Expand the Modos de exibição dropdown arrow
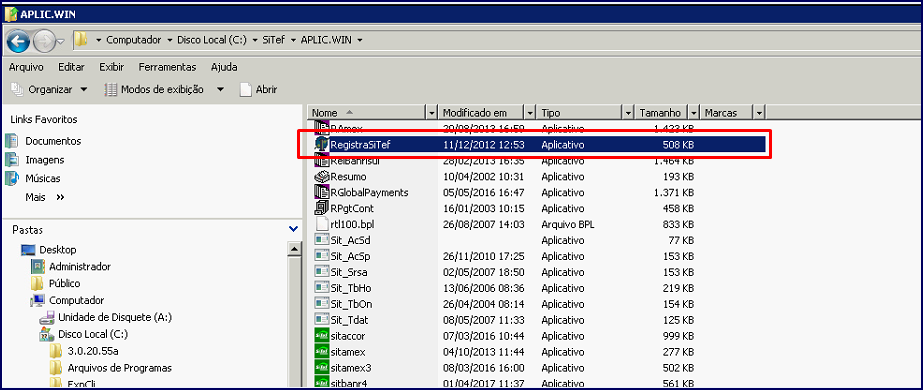This screenshot has width=923, height=390. 220,89
